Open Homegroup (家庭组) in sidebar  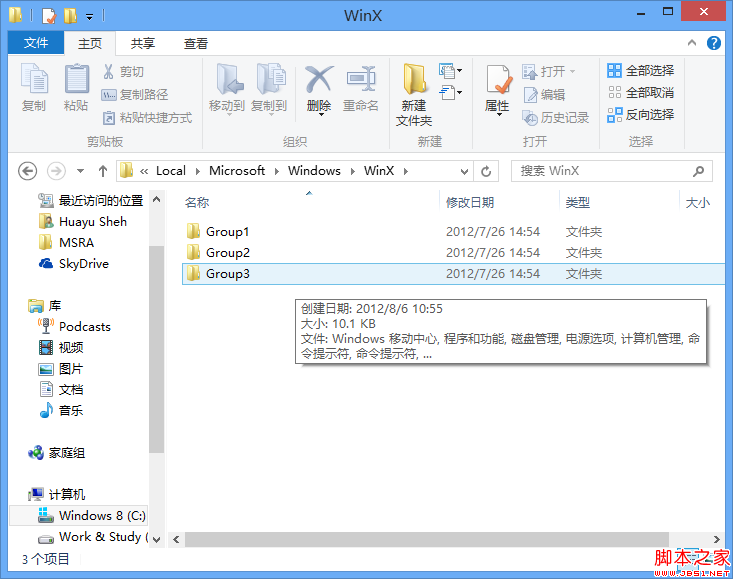pyautogui.click(x=56, y=453)
